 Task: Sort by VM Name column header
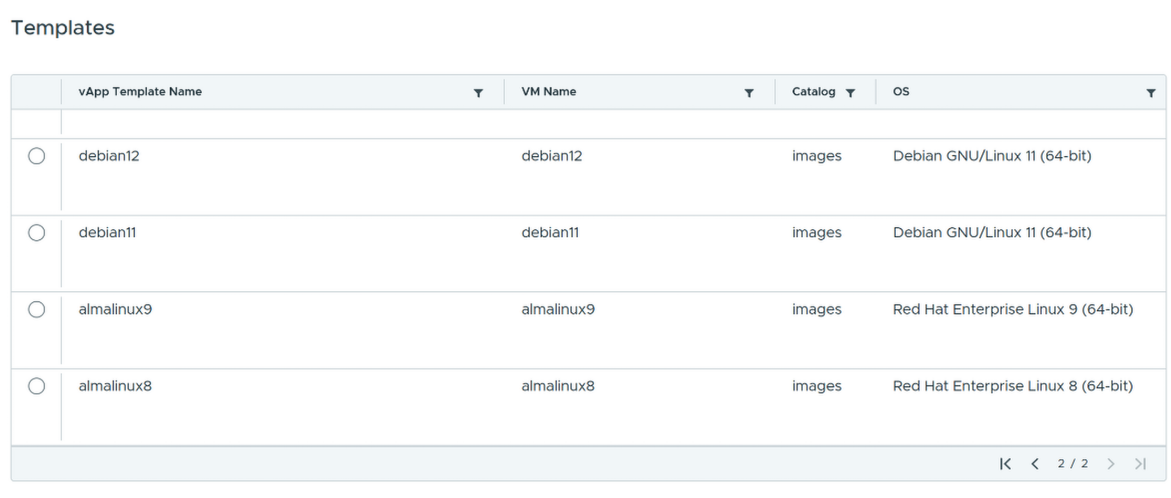point(549,92)
